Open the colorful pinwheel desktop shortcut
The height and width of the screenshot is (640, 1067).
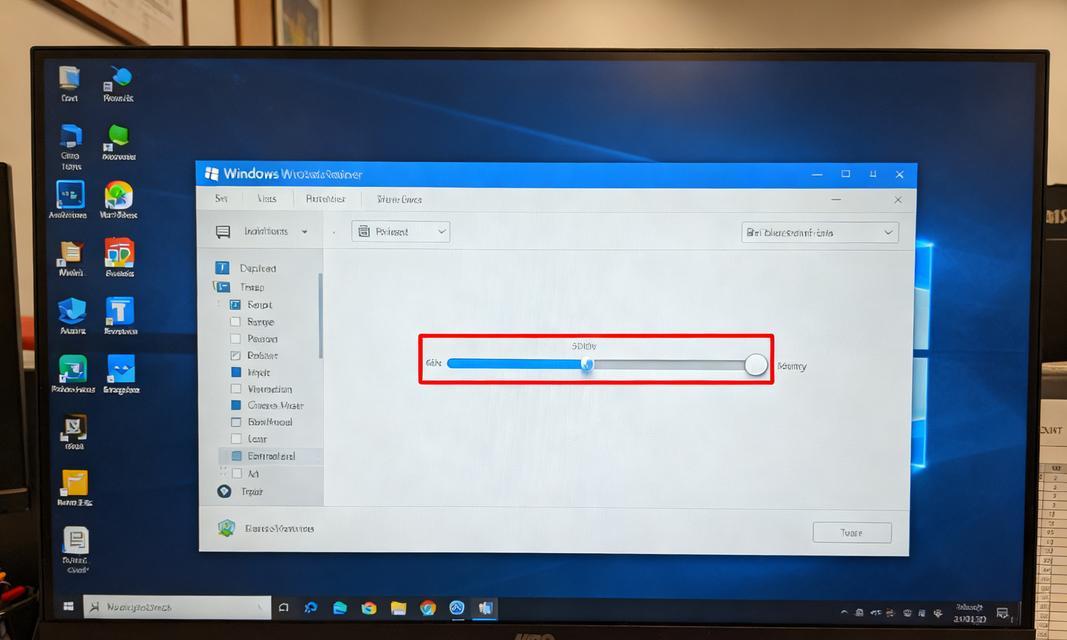coord(118,194)
